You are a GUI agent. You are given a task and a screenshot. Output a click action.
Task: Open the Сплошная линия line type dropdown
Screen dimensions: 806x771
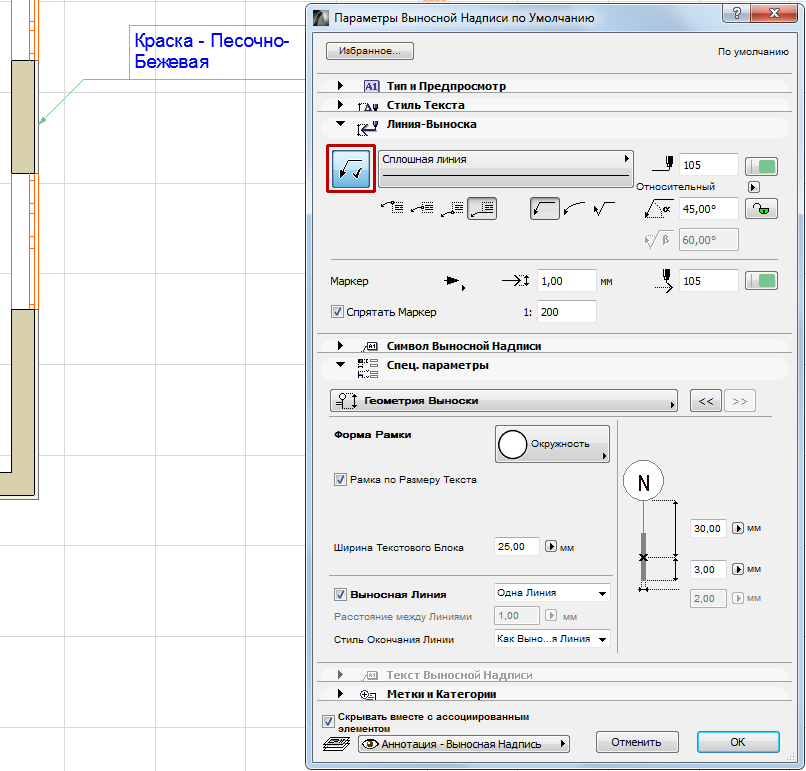506,165
